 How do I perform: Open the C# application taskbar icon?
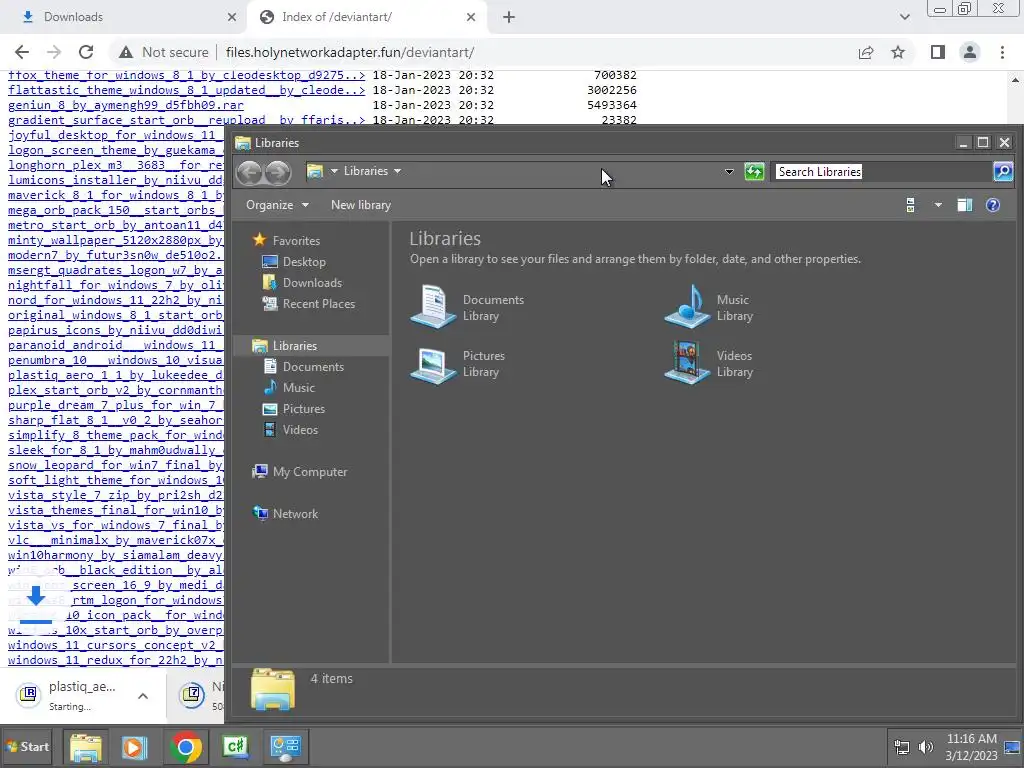coord(235,747)
